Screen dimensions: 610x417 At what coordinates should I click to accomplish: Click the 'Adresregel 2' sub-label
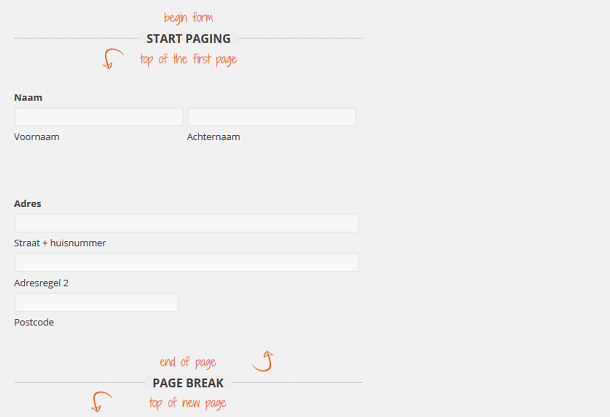click(x=41, y=283)
